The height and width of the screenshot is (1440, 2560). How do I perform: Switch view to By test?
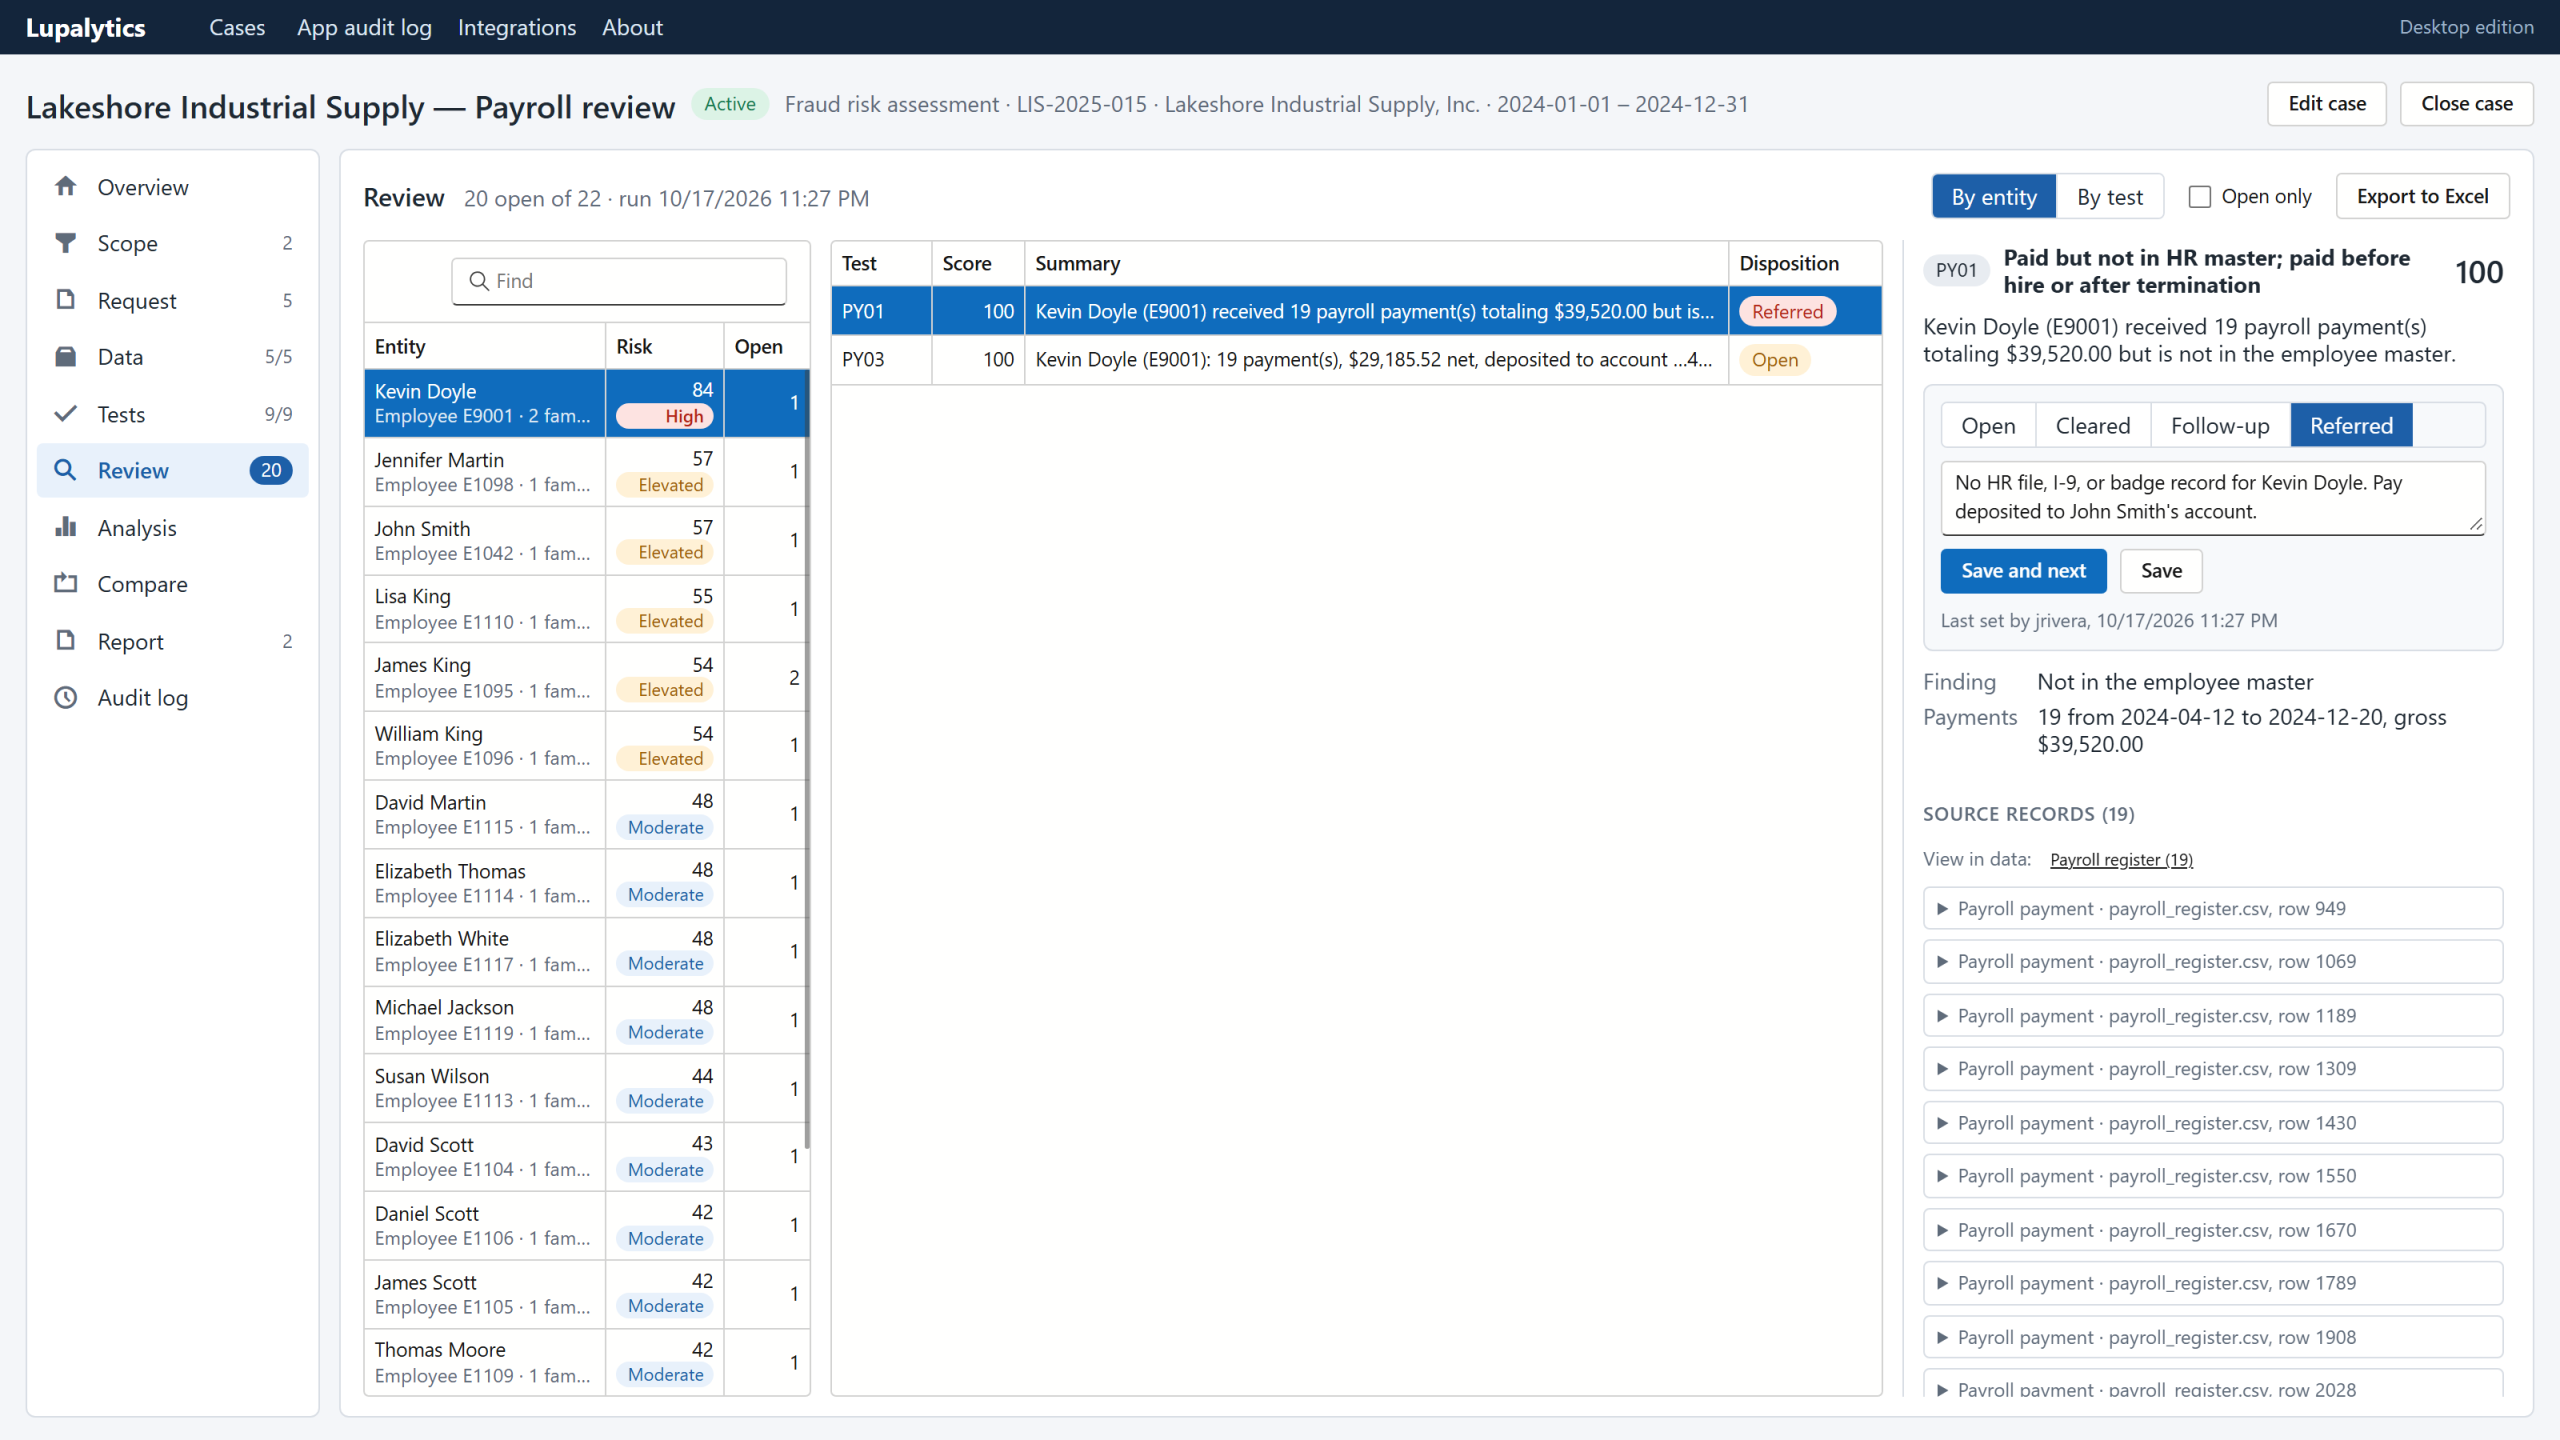coord(2110,197)
